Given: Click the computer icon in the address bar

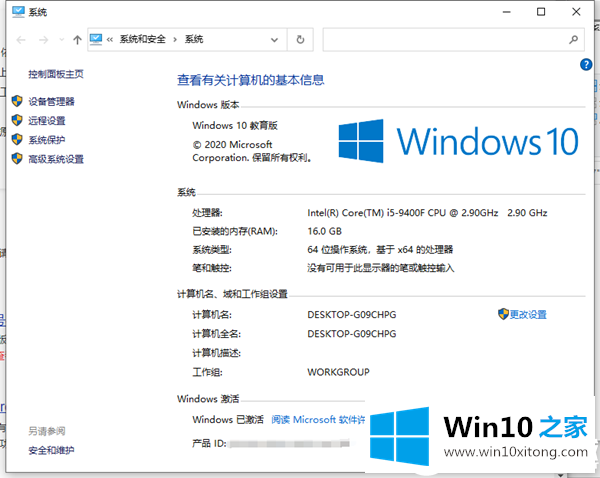Looking at the screenshot, I should (96, 39).
